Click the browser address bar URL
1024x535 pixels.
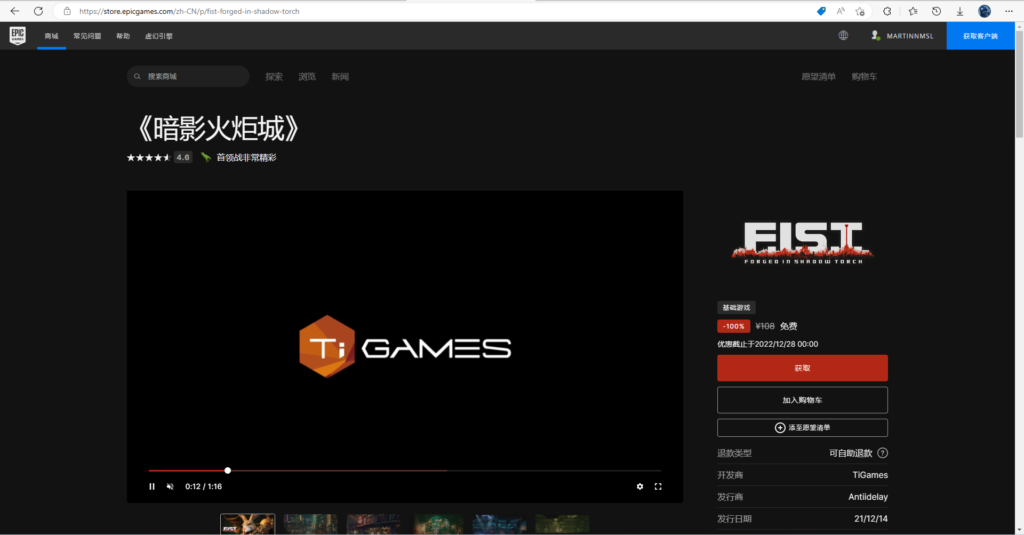click(189, 11)
